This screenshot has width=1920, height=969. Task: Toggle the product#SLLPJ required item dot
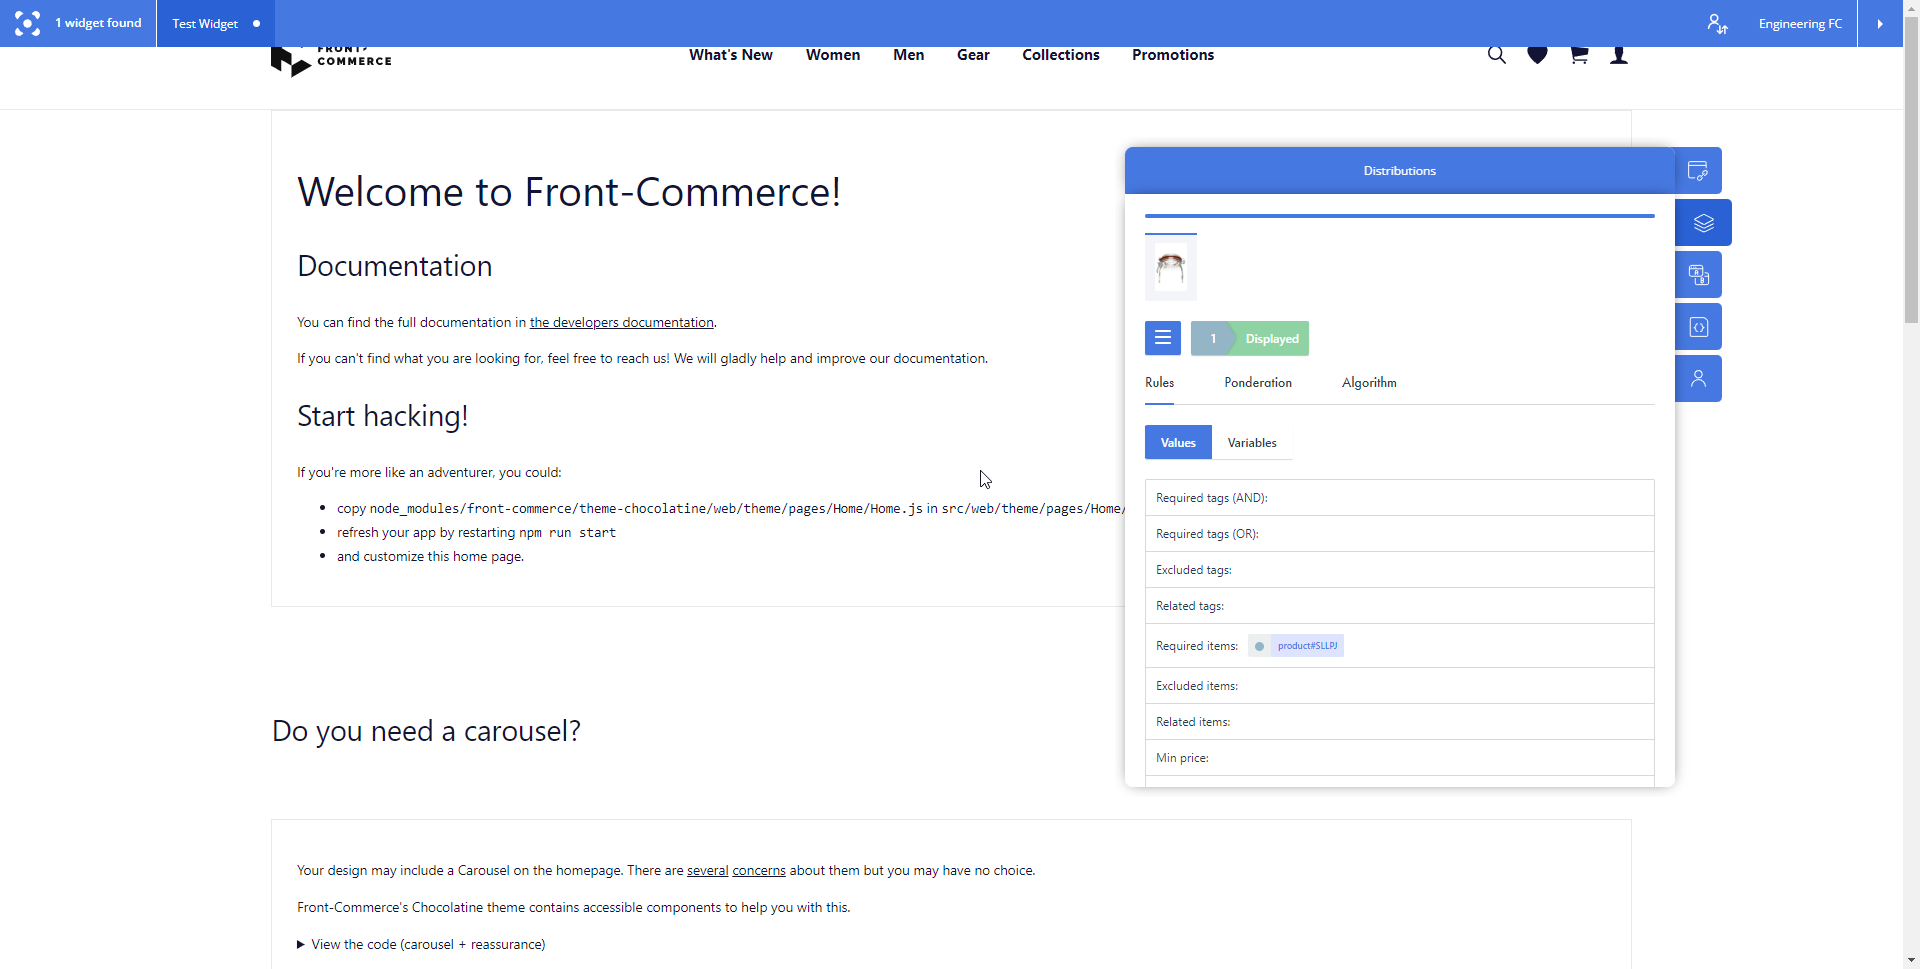(x=1259, y=646)
